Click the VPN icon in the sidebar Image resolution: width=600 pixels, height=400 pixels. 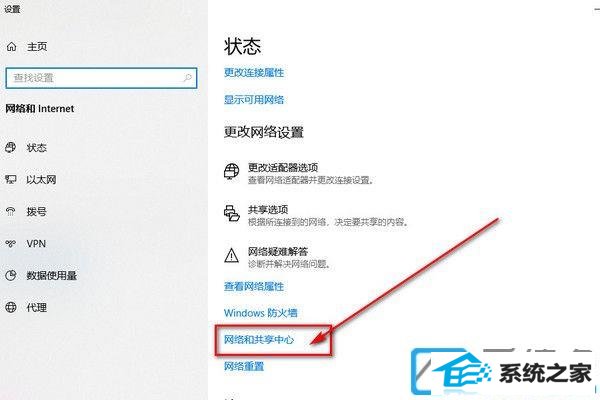click(x=11, y=243)
